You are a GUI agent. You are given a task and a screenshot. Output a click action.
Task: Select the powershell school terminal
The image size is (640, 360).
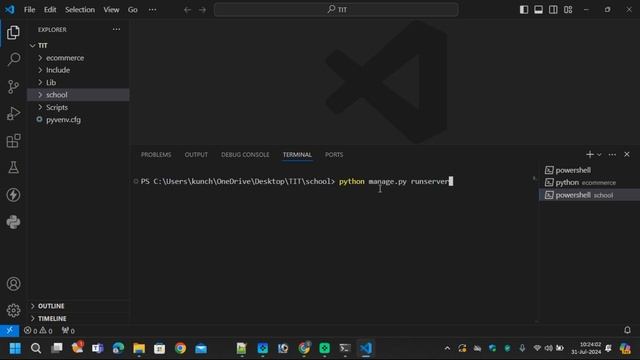[589, 195]
